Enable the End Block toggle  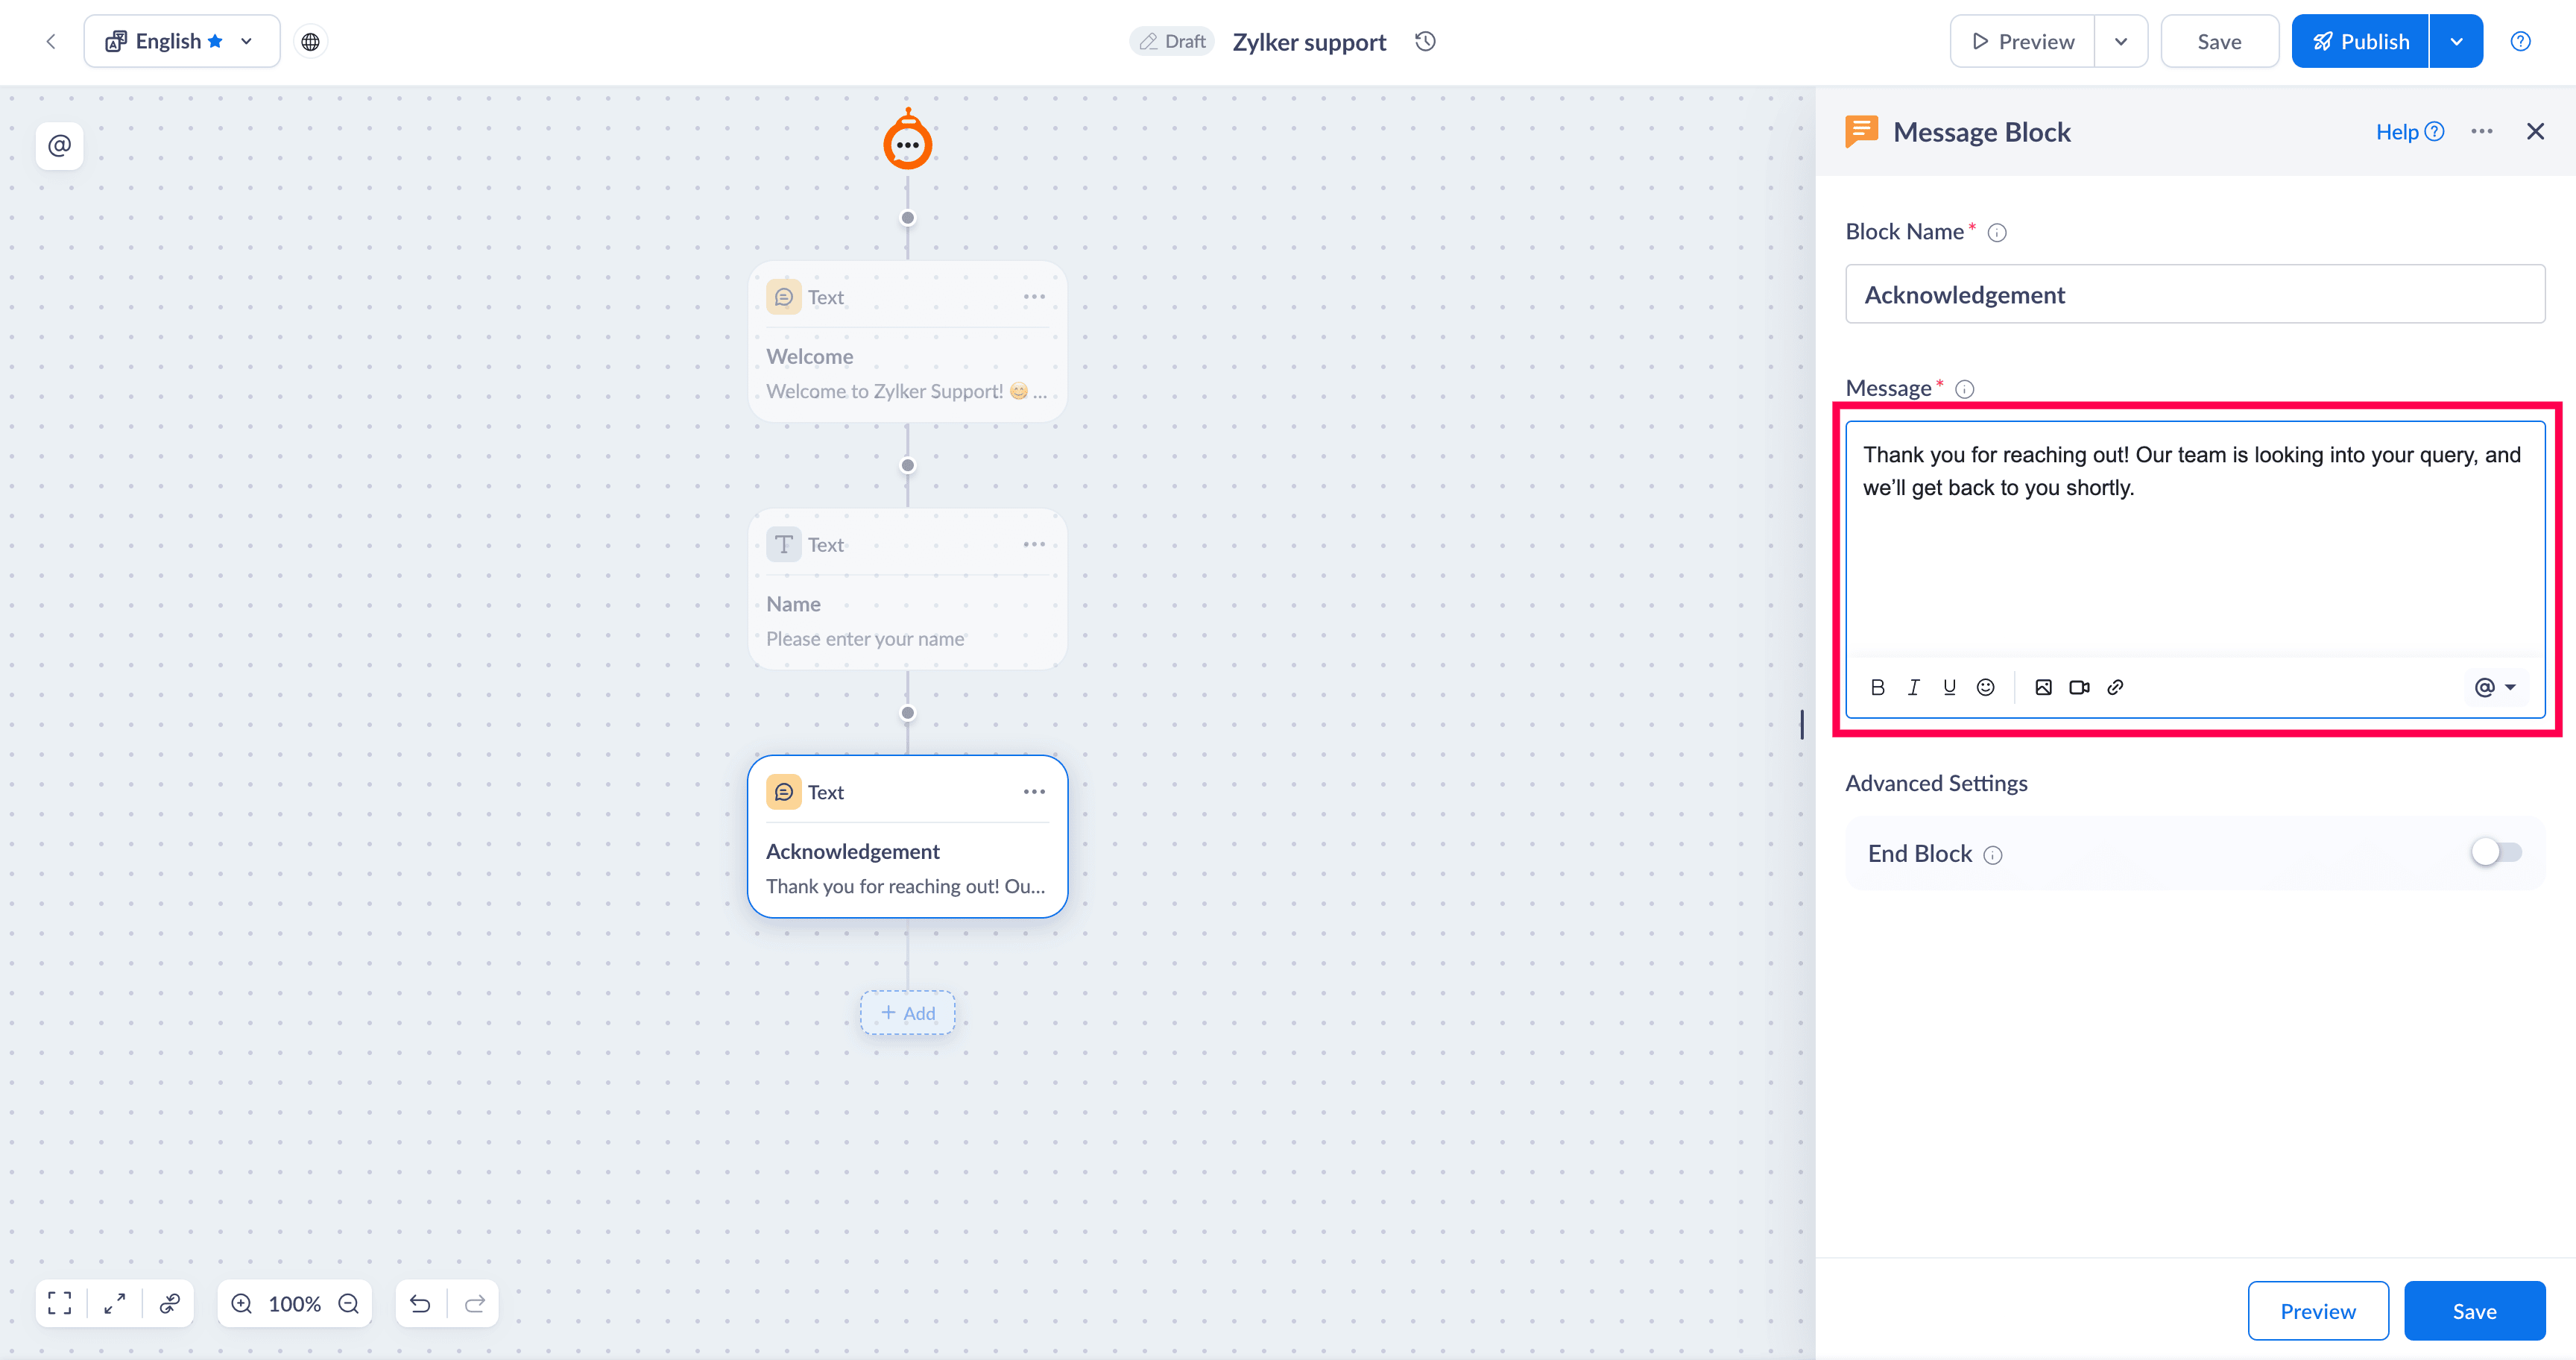[x=2496, y=852]
